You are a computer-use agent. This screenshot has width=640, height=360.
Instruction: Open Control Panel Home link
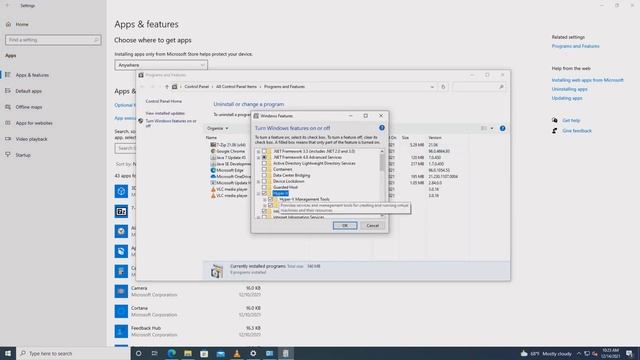click(164, 101)
